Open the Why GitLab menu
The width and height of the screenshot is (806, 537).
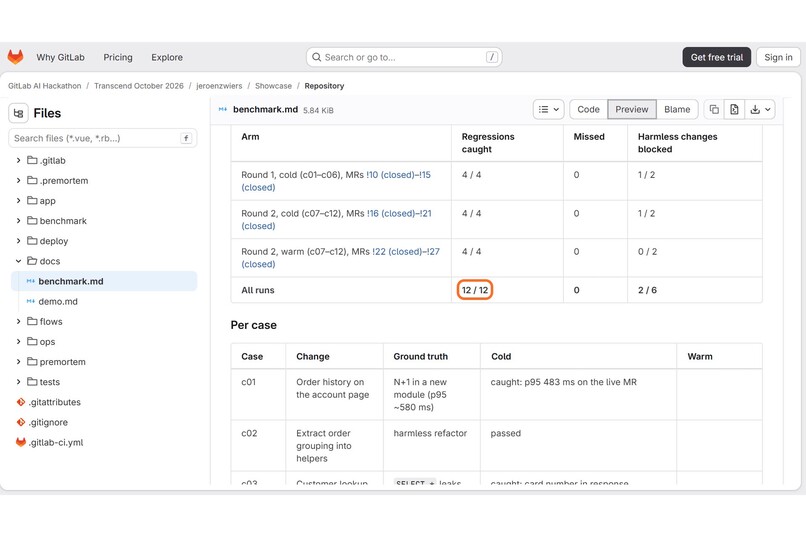[x=60, y=57]
